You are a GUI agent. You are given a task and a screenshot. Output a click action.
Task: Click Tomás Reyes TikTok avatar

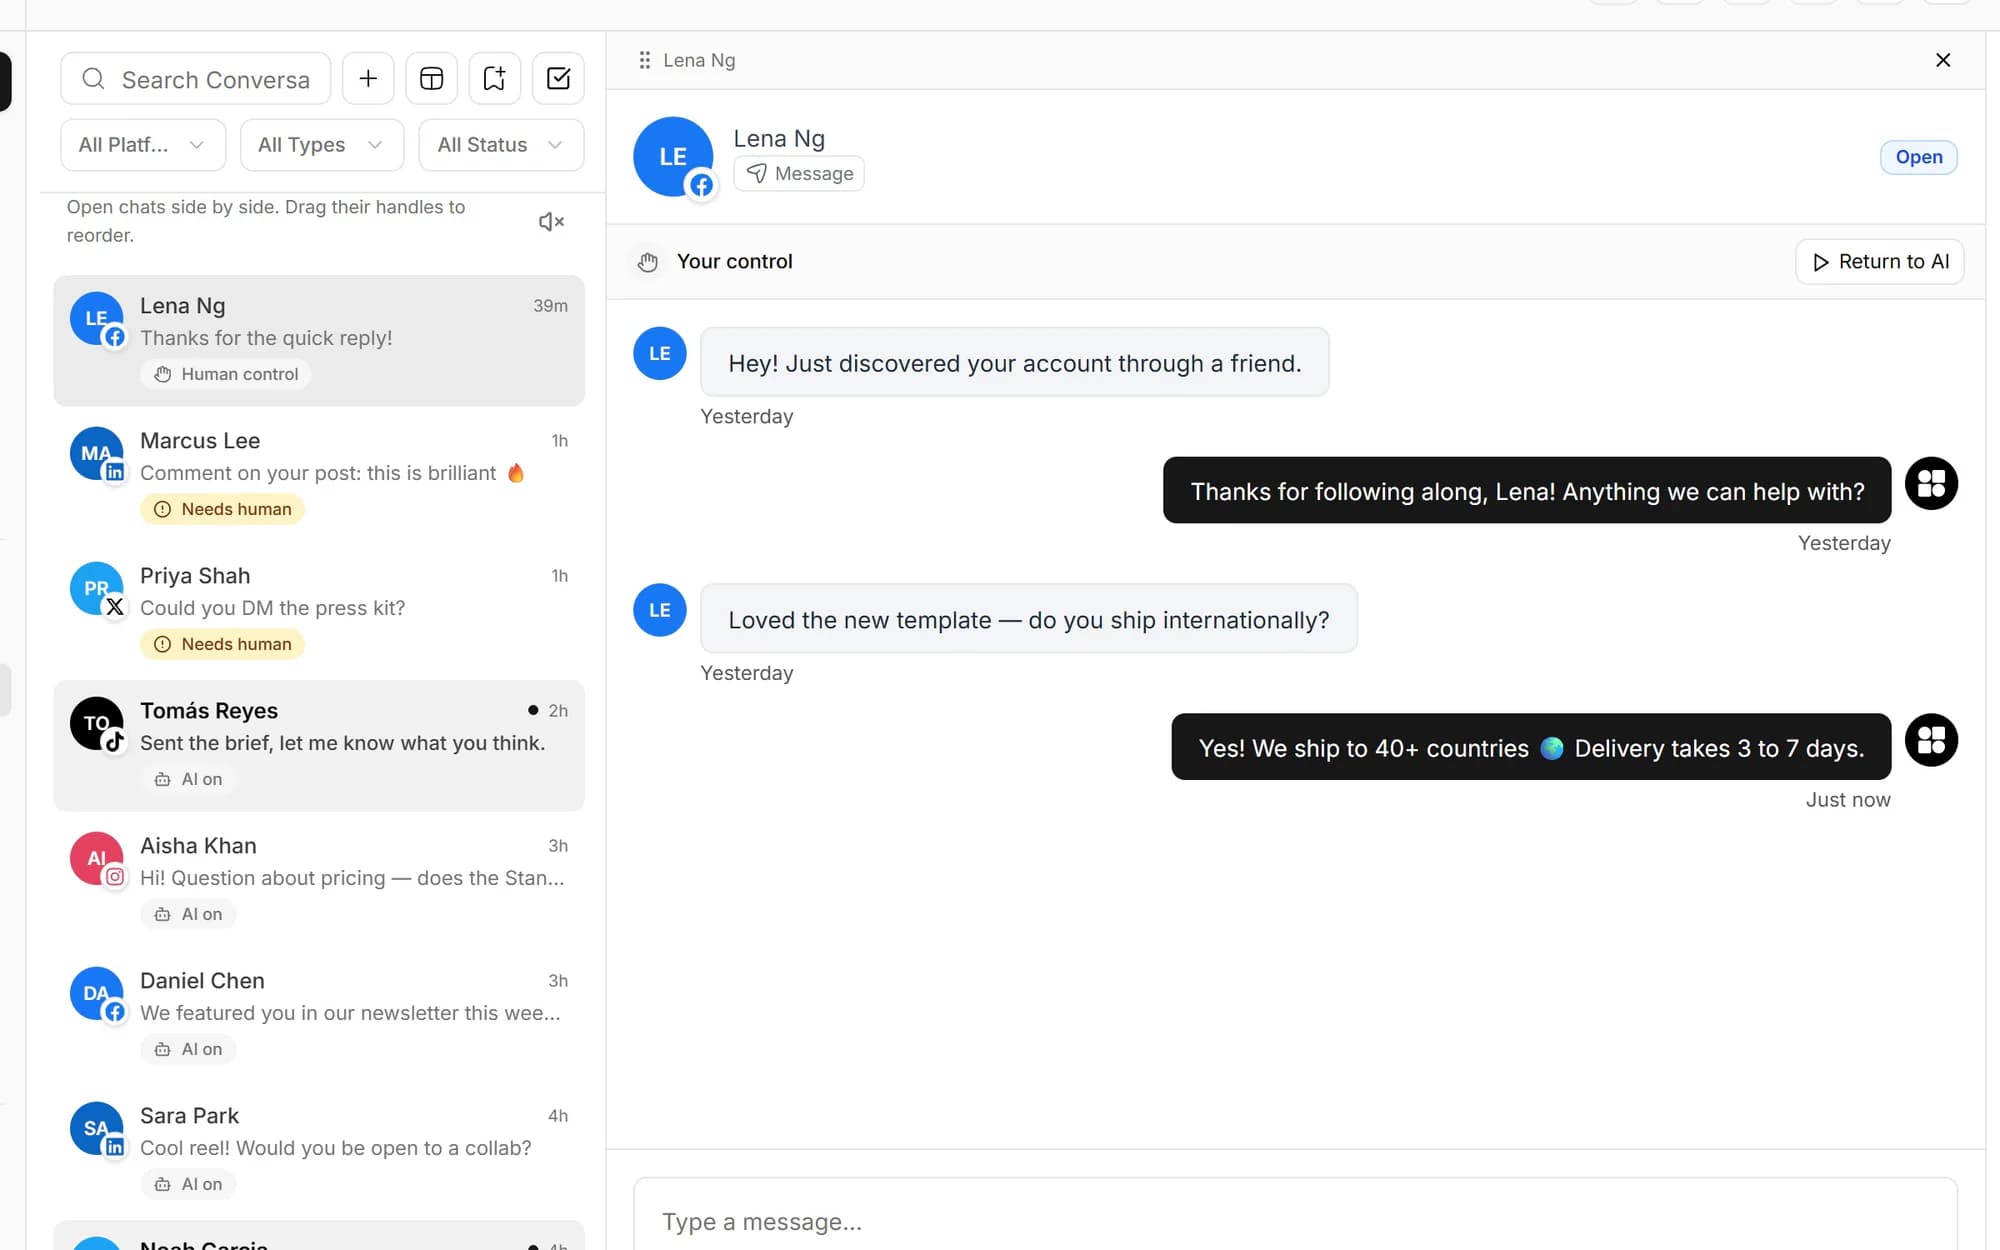coord(97,725)
